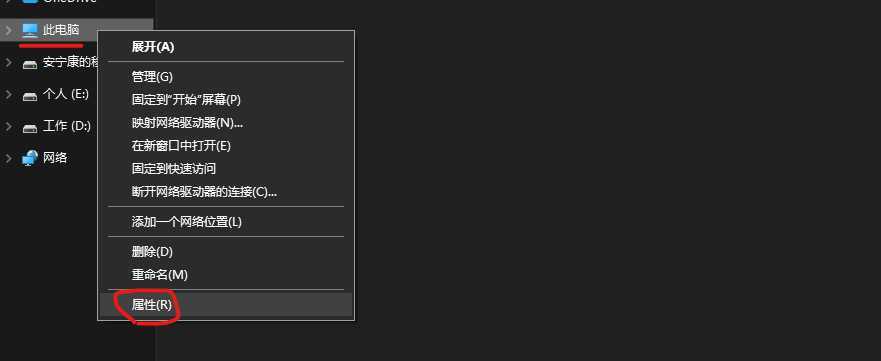
Task: Click the 个人 (E:) drive icon
Action: coord(29,95)
